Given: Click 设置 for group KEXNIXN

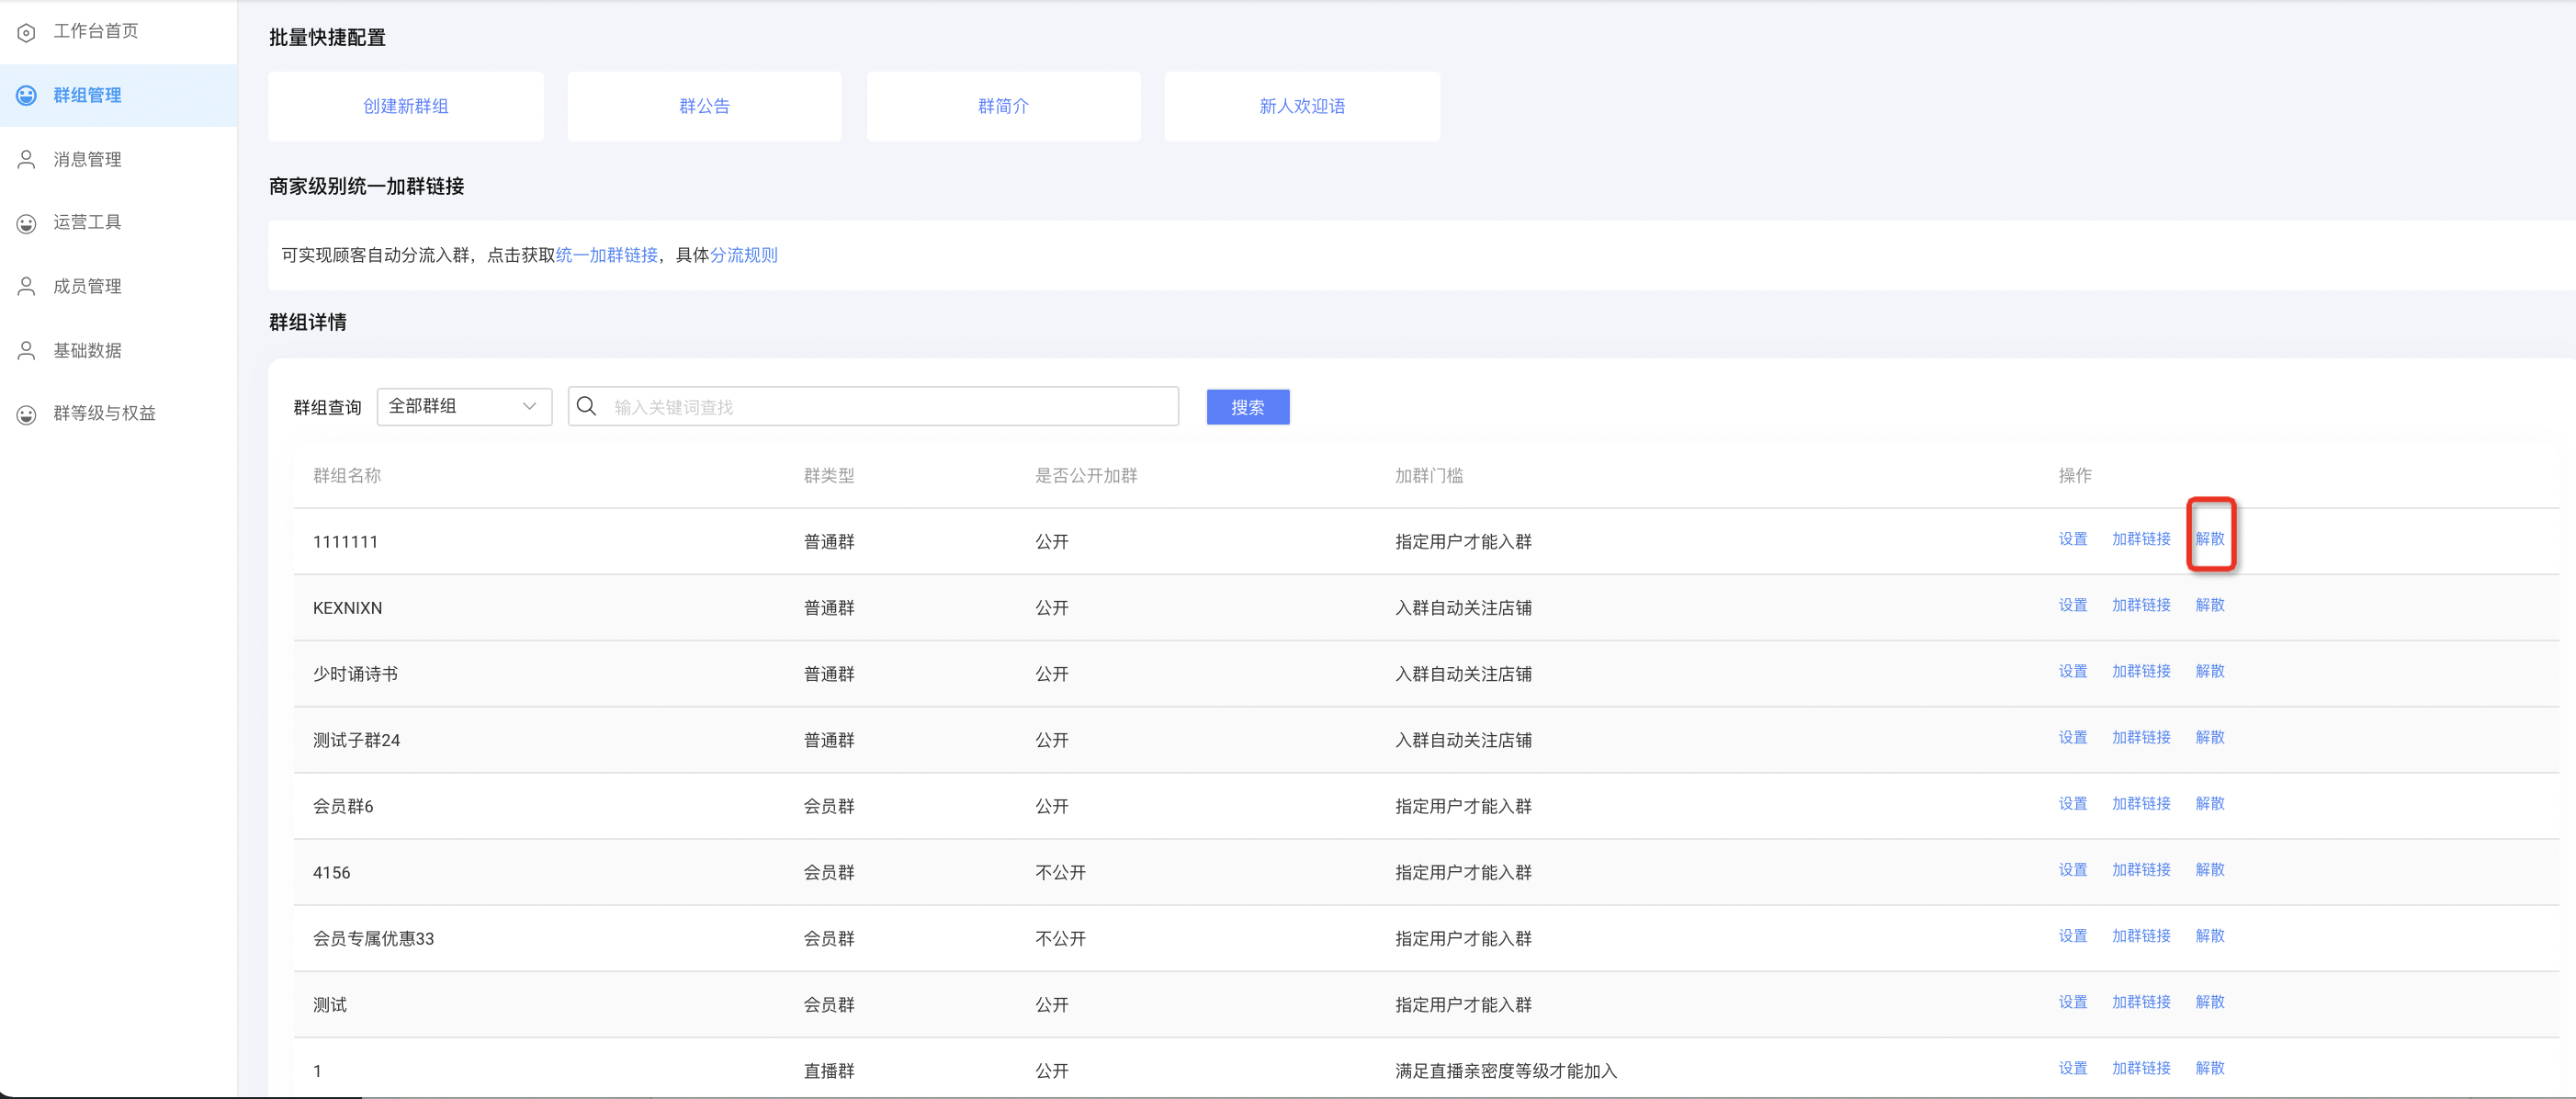Looking at the screenshot, I should pyautogui.click(x=2073, y=605).
